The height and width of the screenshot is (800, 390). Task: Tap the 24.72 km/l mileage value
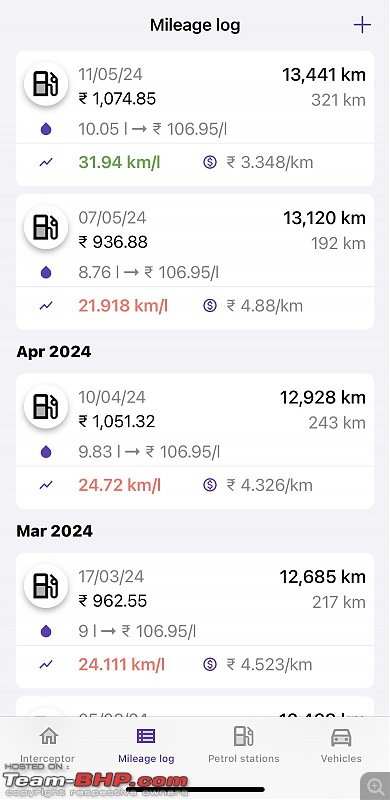(x=119, y=485)
